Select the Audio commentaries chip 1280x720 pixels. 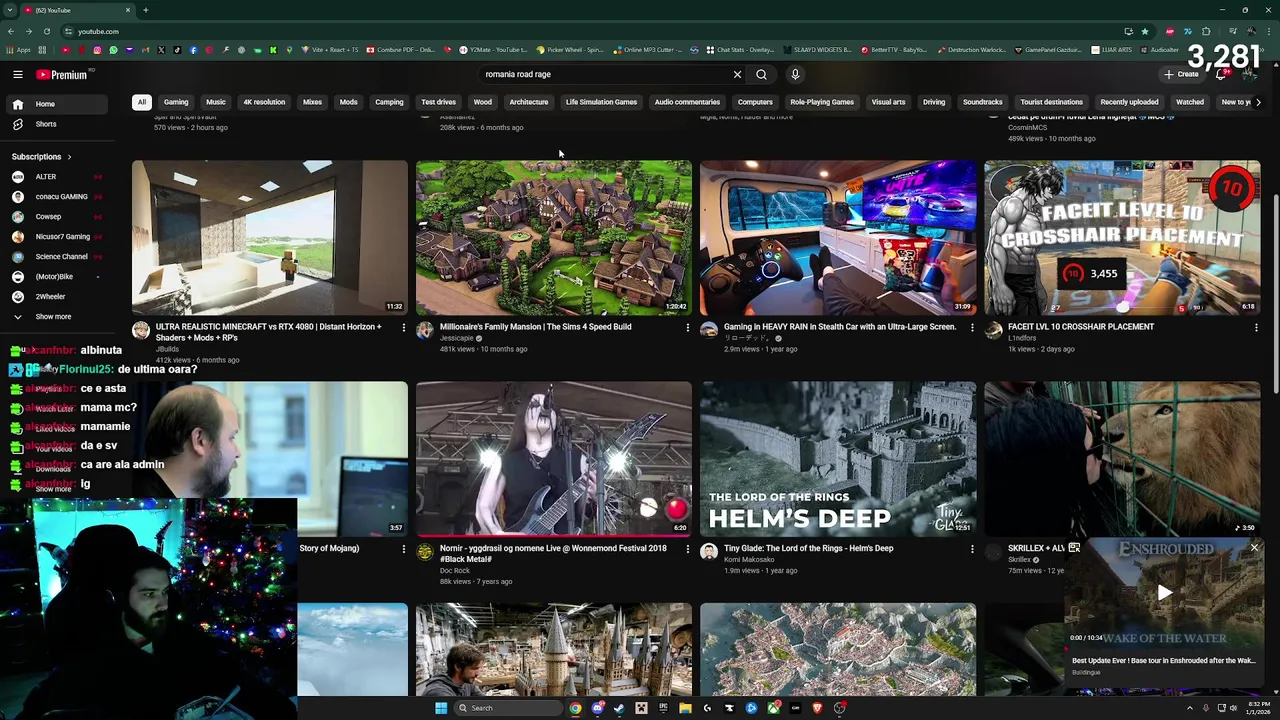tap(687, 102)
